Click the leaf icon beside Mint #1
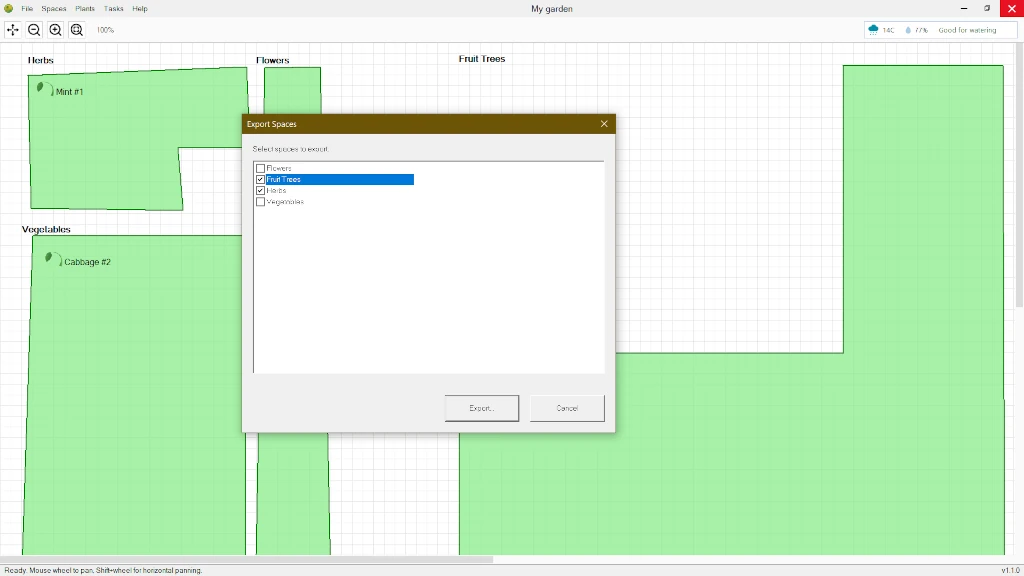Viewport: 1024px width, 576px height. (x=42, y=88)
